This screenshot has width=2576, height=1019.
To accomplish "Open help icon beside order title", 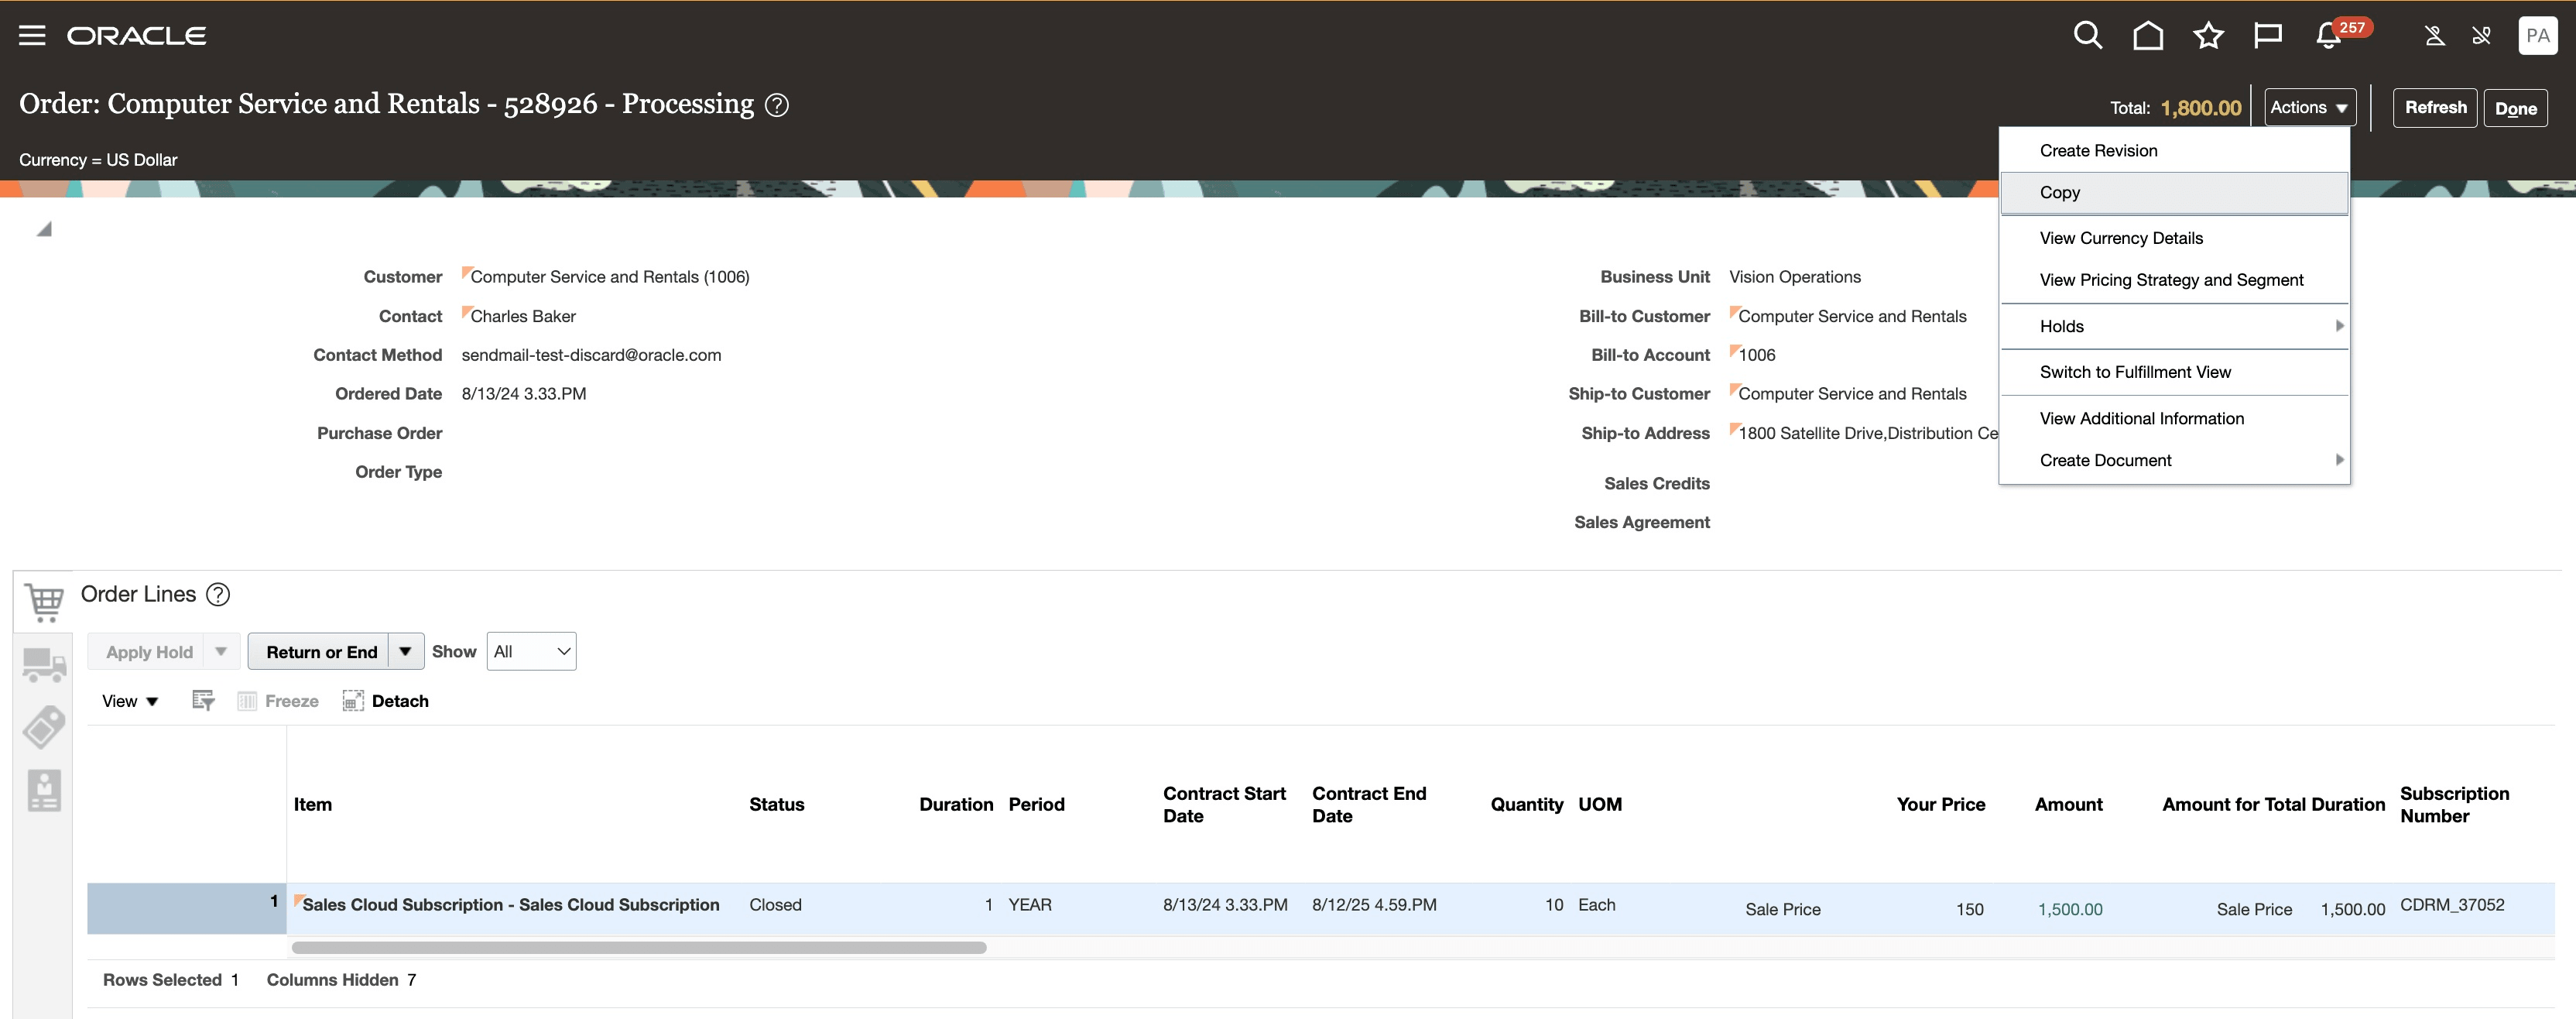I will pos(777,105).
